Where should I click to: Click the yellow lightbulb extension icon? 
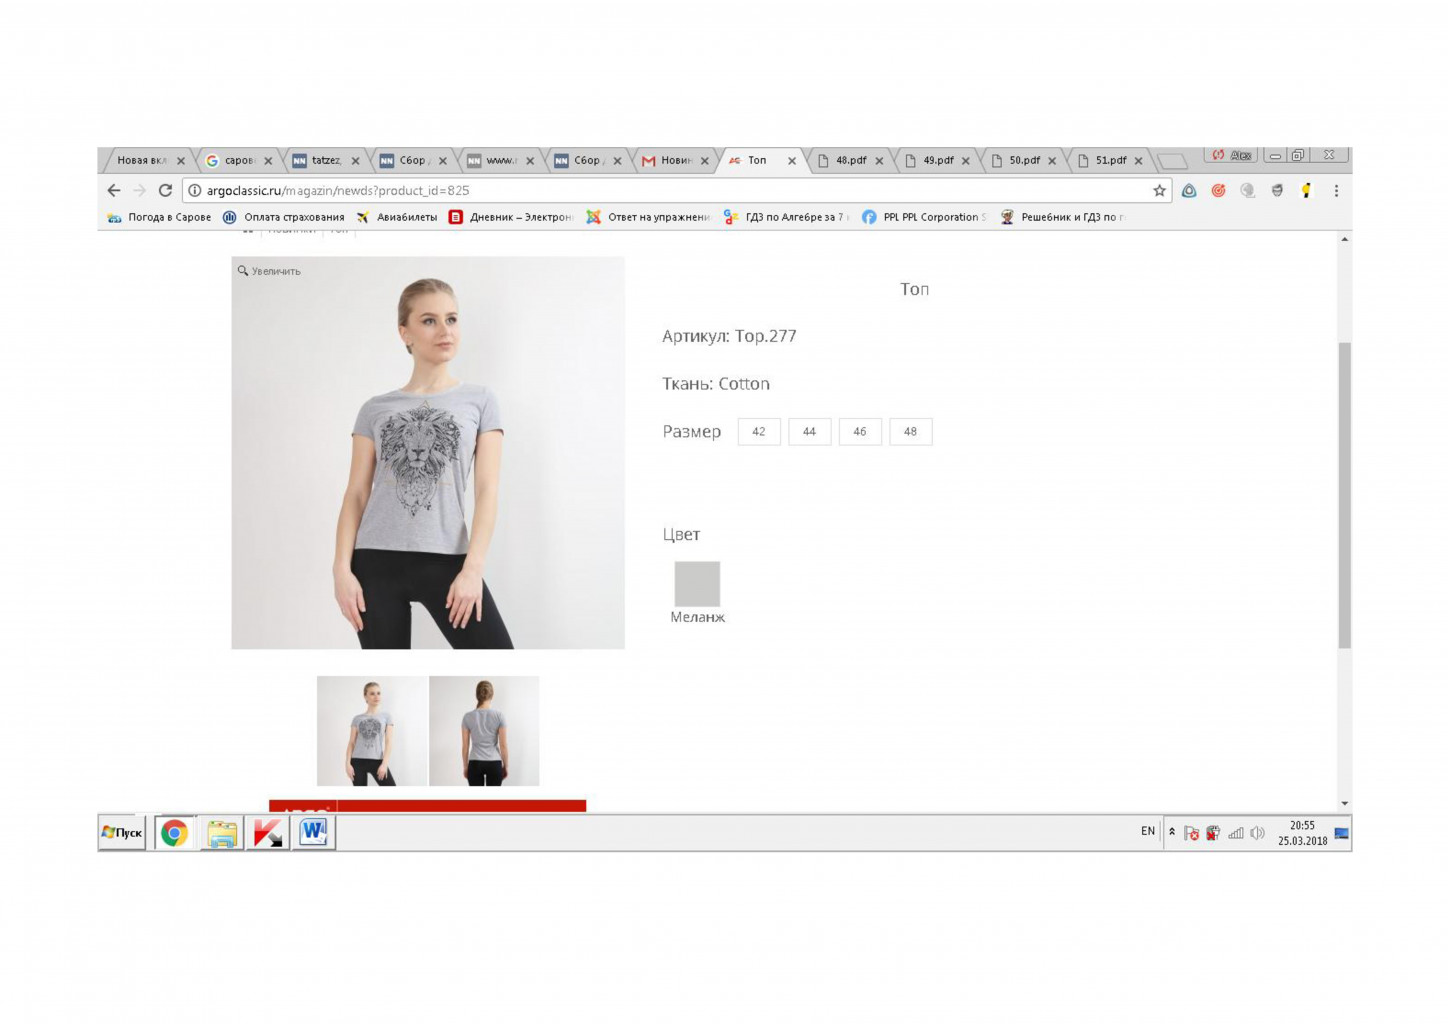1306,190
